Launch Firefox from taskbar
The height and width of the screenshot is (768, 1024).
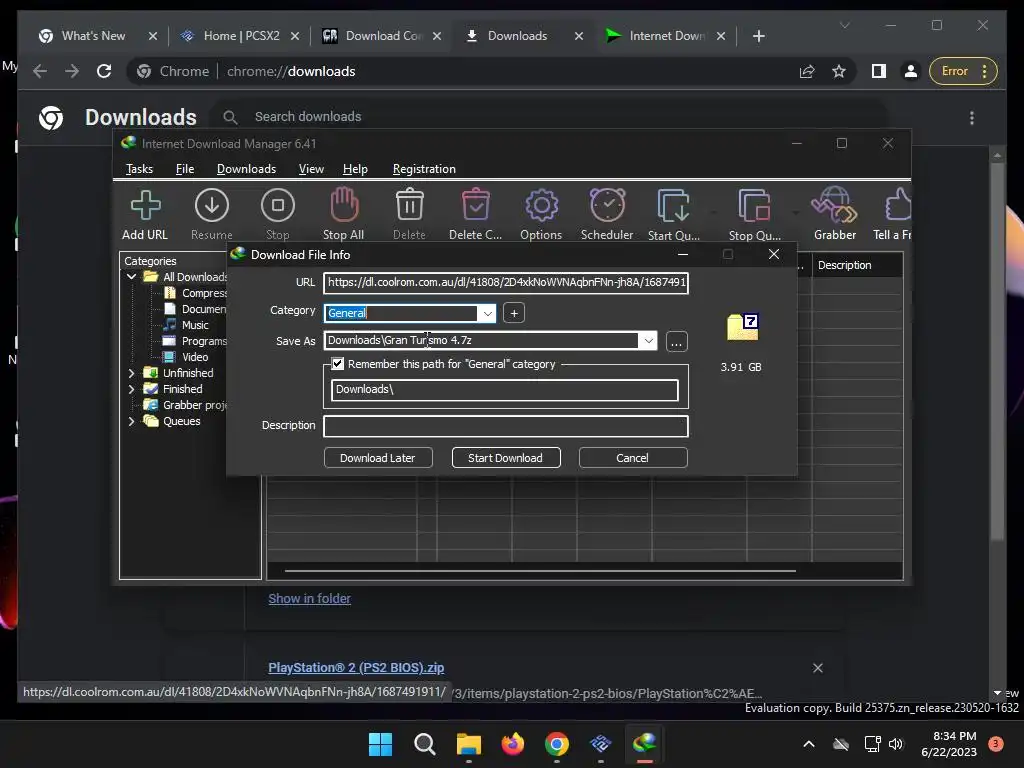[x=513, y=744]
